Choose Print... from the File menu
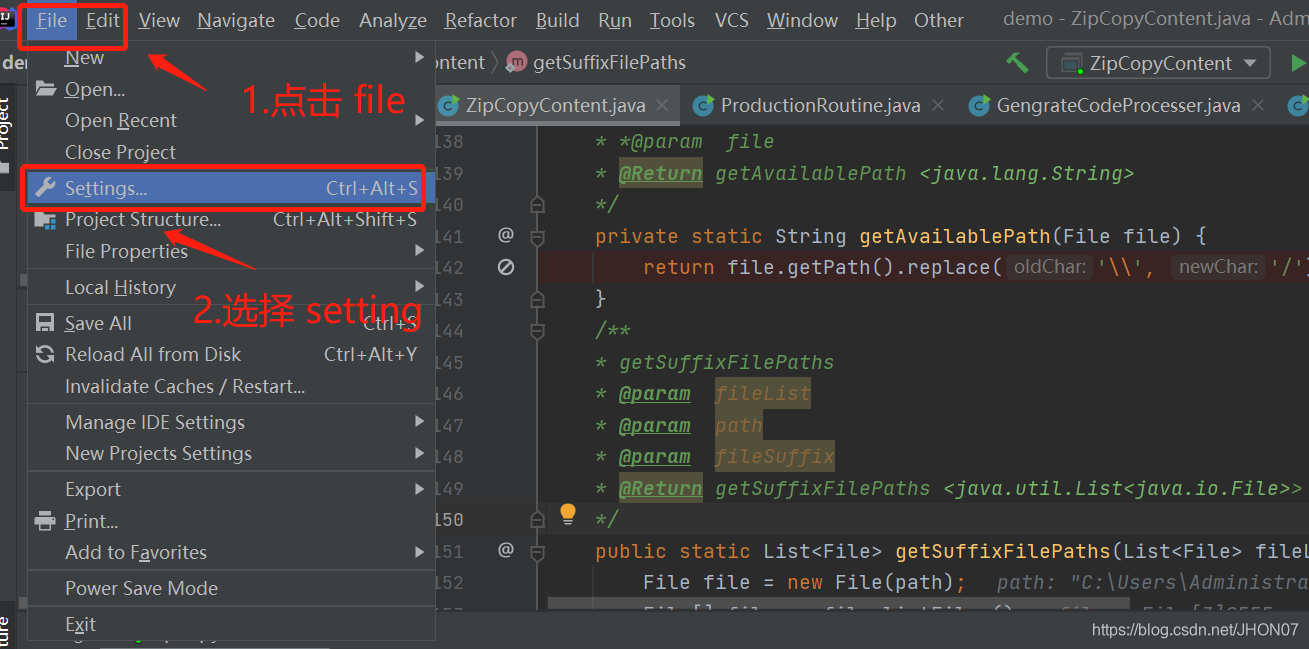1309x649 pixels. (231, 521)
